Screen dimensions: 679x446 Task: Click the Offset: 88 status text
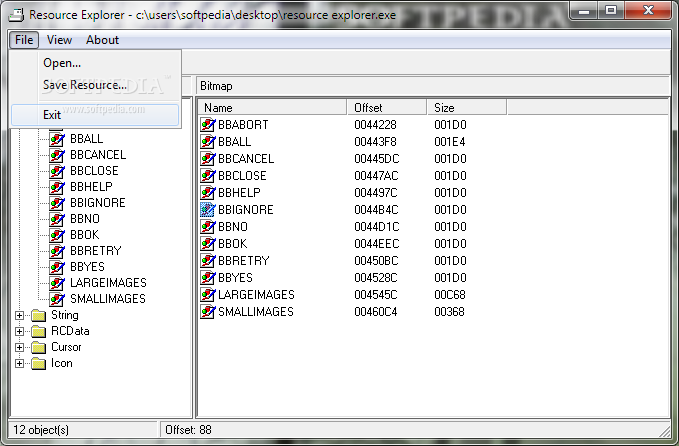point(188,430)
